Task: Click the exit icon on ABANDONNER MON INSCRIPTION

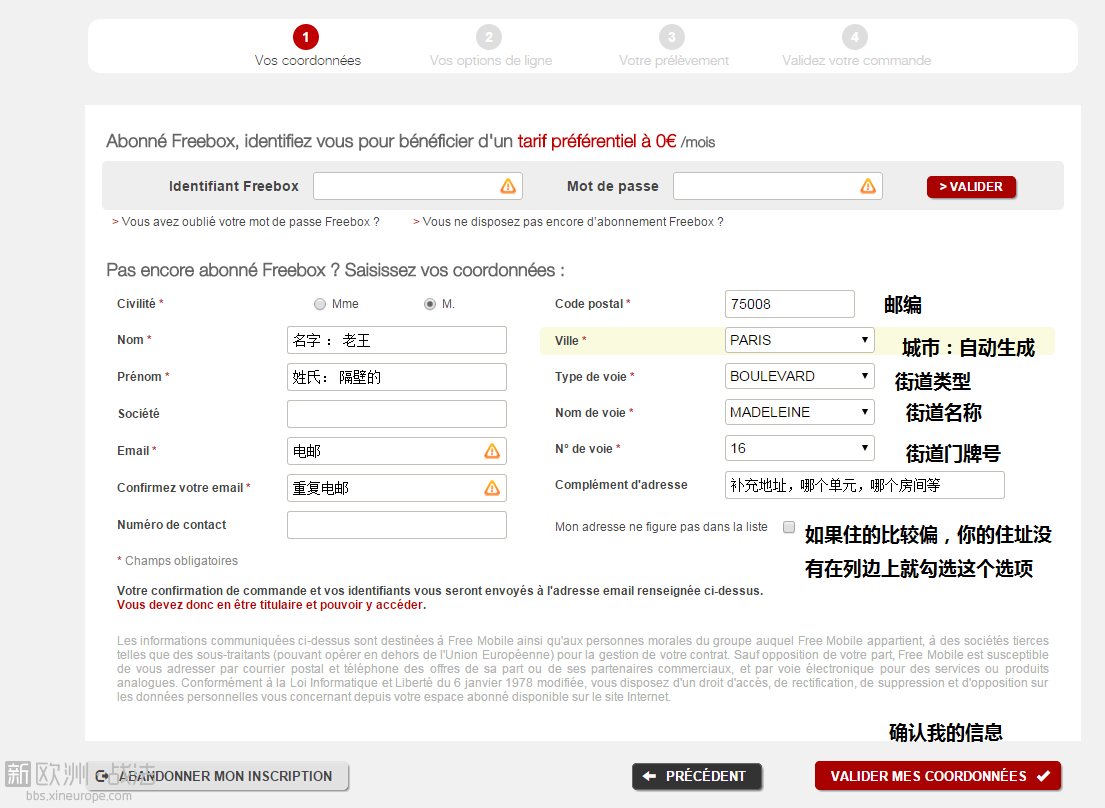Action: click(102, 776)
